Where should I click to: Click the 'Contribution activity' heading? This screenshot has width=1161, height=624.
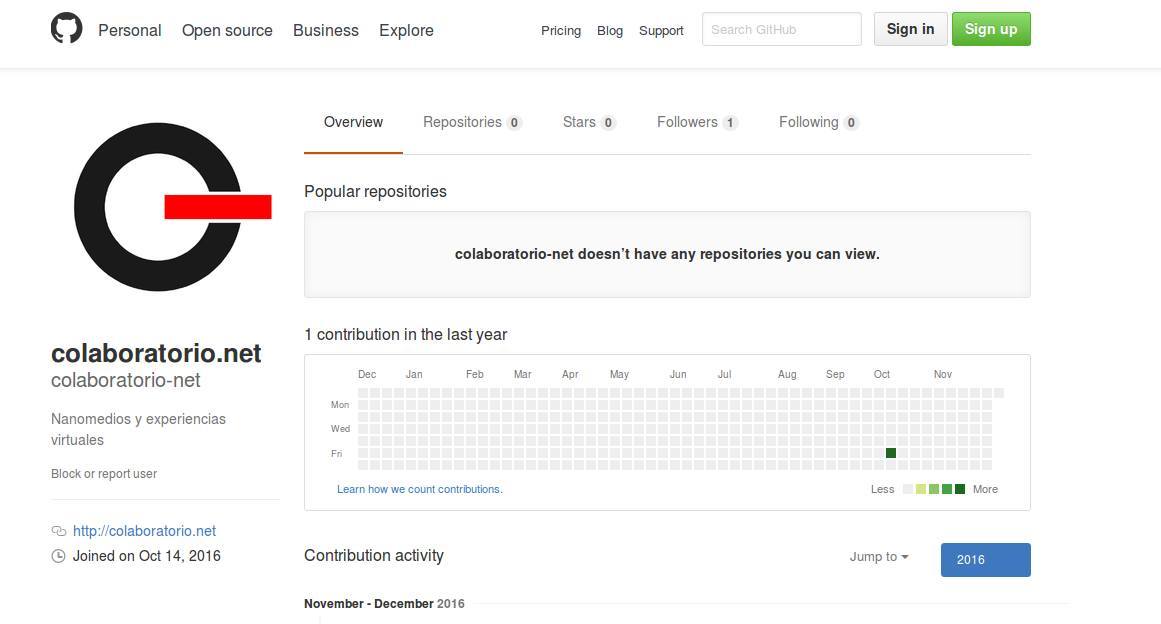(x=374, y=555)
